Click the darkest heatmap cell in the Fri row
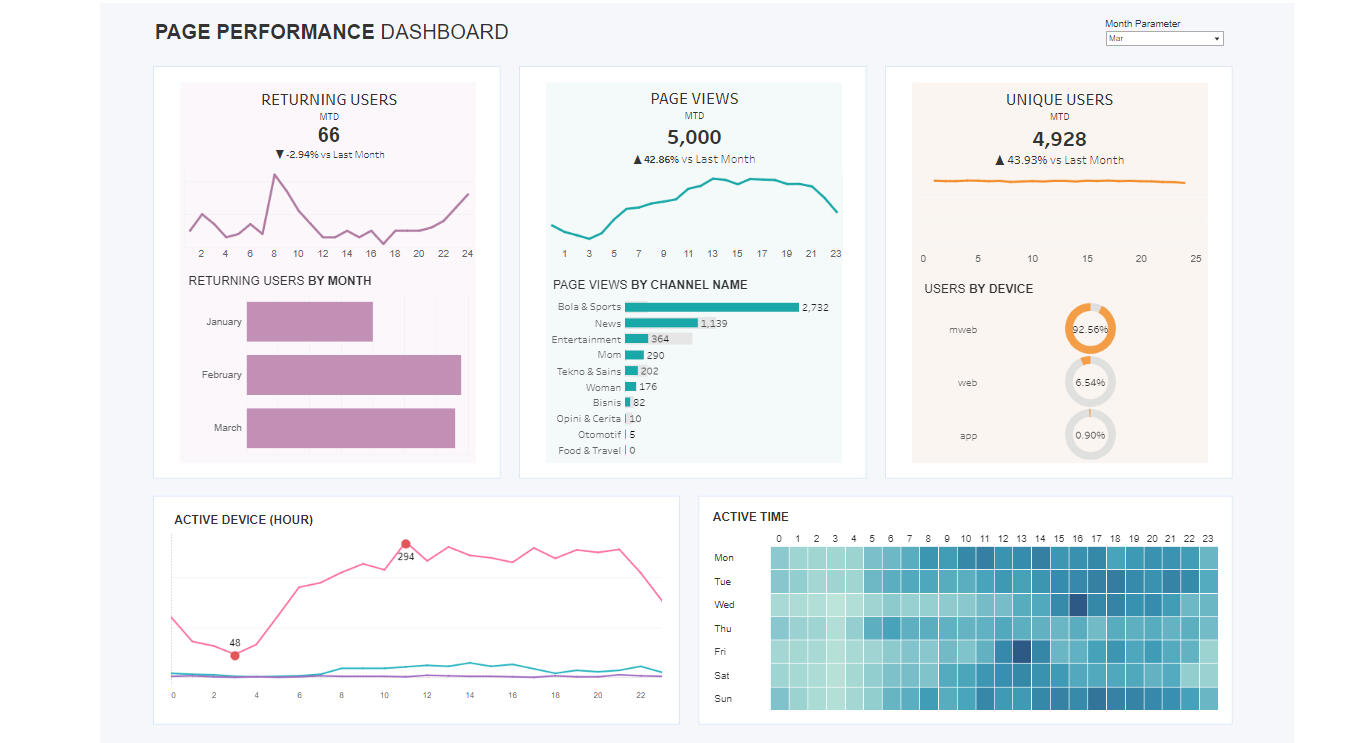1348x743 pixels. tap(1021, 652)
